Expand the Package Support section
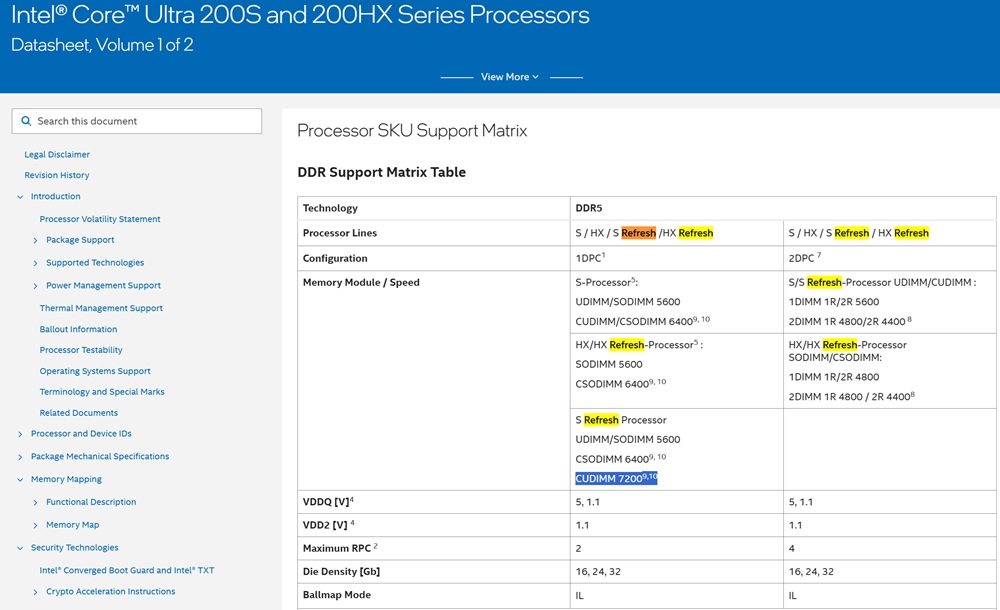1000x610 pixels. tap(33, 240)
